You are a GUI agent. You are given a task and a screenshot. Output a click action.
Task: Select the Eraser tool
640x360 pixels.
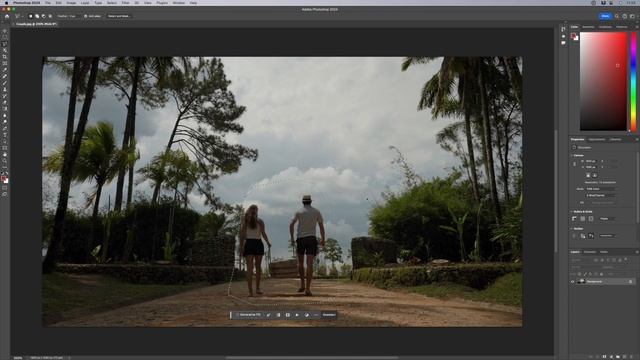pos(5,102)
